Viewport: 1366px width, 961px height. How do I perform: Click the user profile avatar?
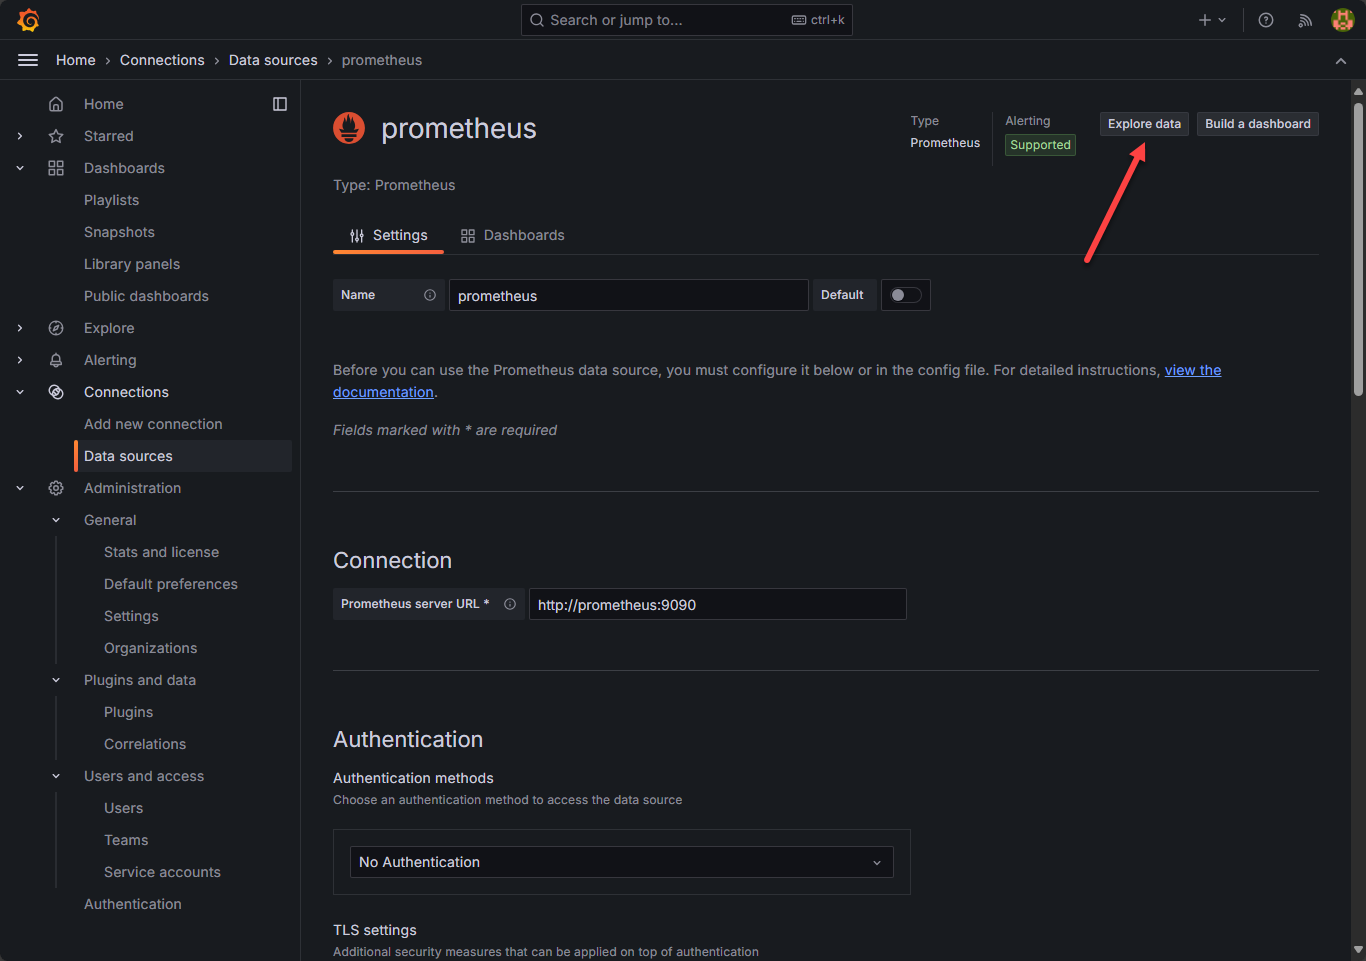(1342, 20)
